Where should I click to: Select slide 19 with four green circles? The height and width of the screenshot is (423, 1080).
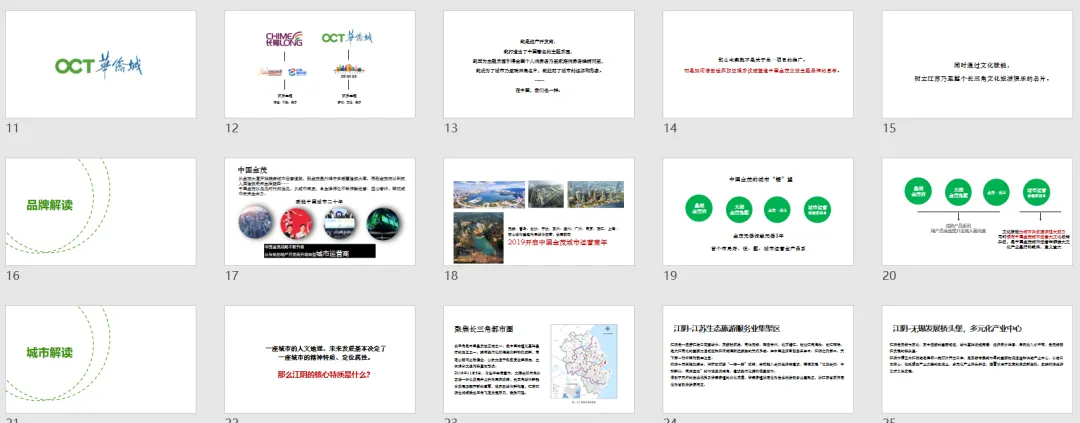click(758, 212)
